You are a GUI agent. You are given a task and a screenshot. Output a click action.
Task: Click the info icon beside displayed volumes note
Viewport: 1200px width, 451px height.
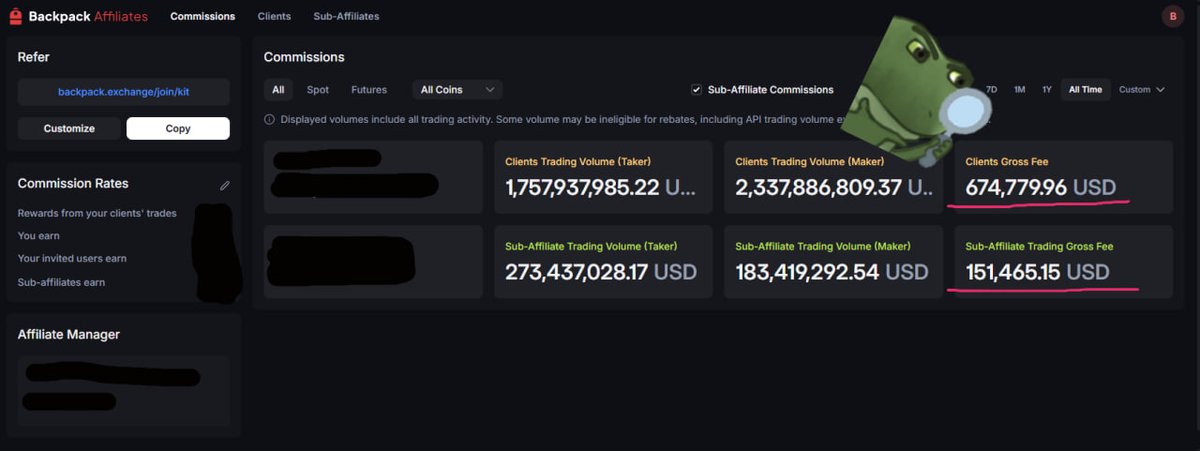click(270, 120)
